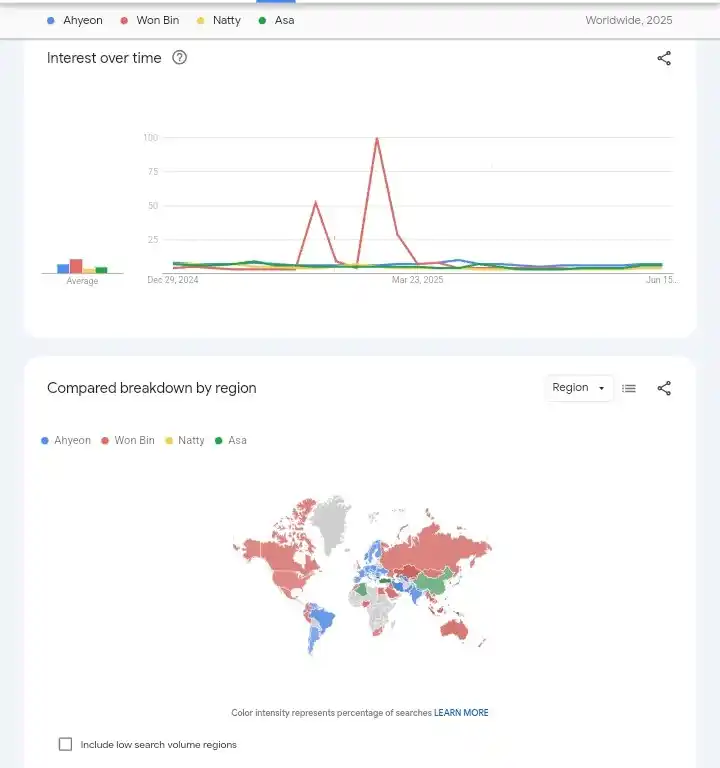Viewport: 720px width, 768px height.
Task: Click the Worldwide, 2025 filter text
Action: 628,20
